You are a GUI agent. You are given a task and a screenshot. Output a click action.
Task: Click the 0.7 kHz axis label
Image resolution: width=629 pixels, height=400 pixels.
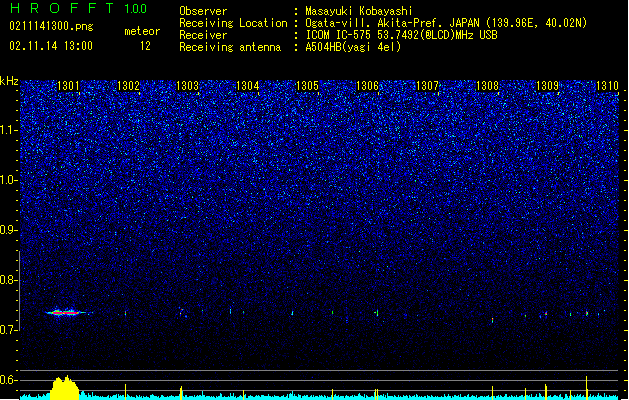click(x=8, y=330)
